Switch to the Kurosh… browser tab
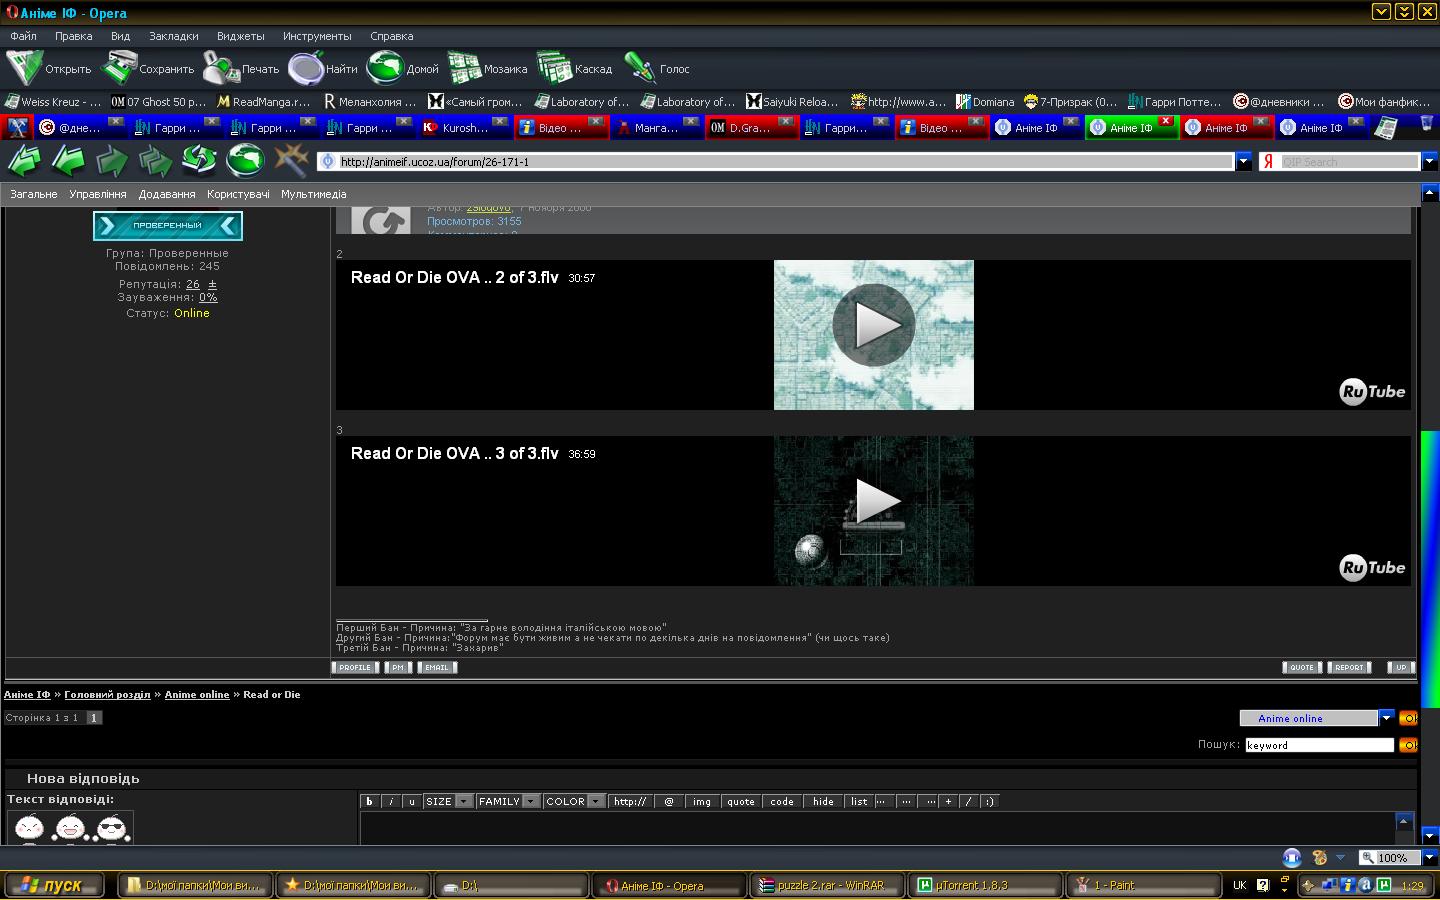Viewport: 1440px width, 900px height. (x=456, y=128)
